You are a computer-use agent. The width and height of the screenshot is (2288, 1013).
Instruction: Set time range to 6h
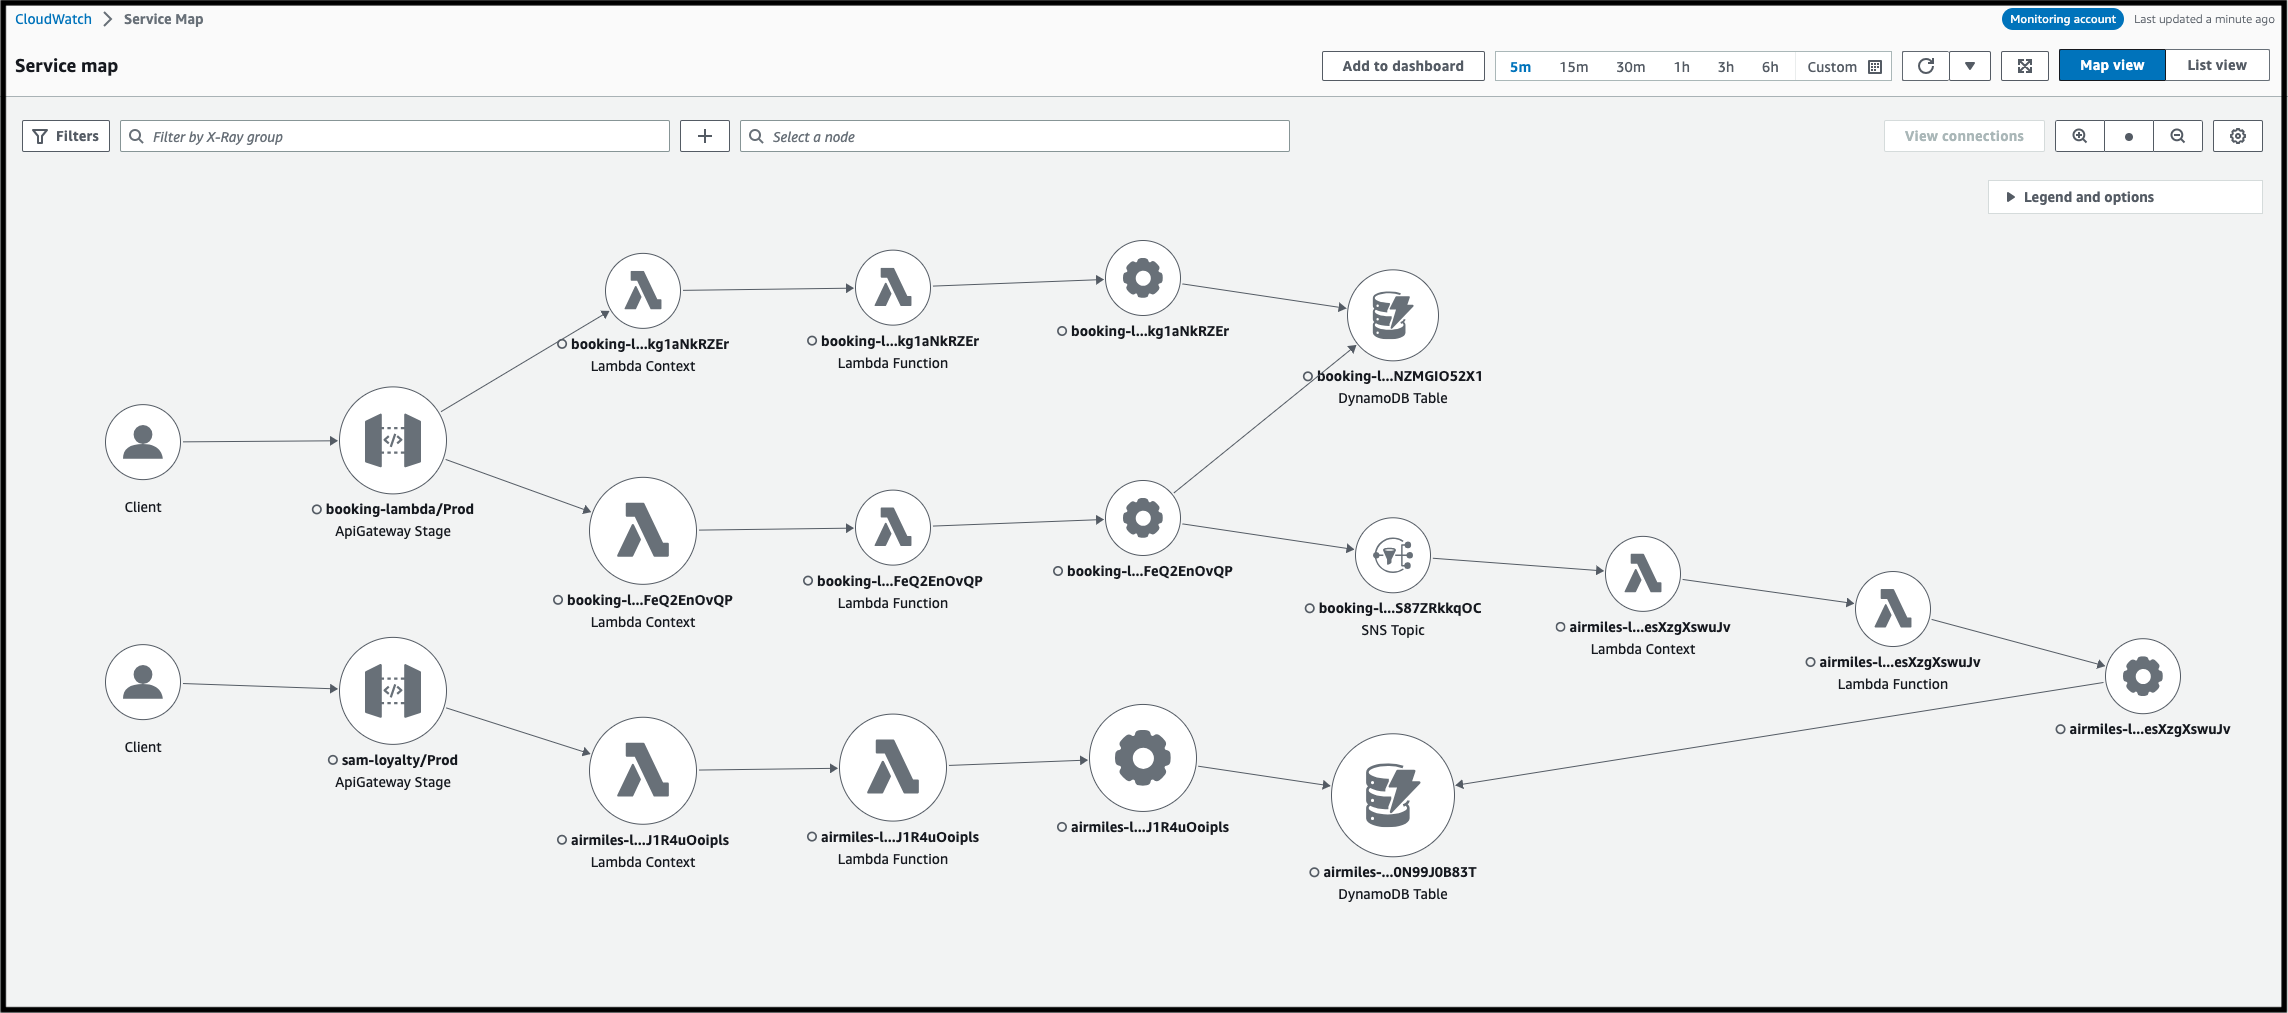pos(1770,67)
